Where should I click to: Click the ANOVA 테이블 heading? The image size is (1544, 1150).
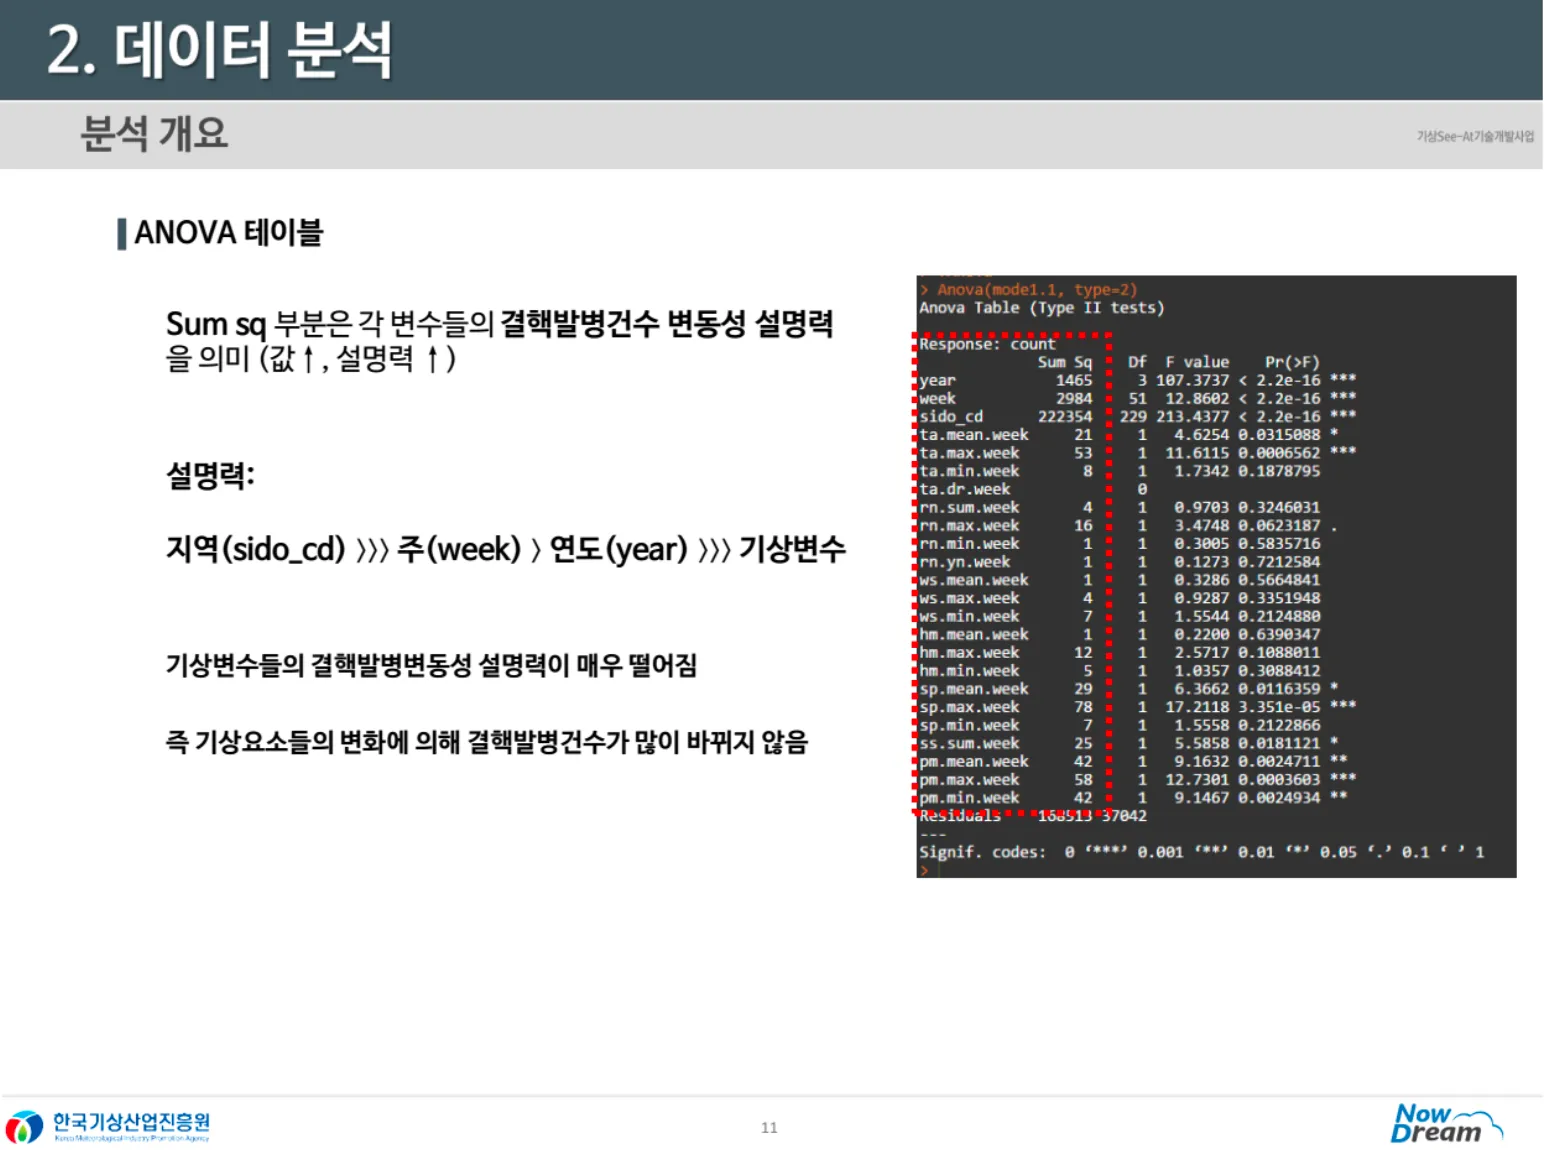(x=228, y=233)
